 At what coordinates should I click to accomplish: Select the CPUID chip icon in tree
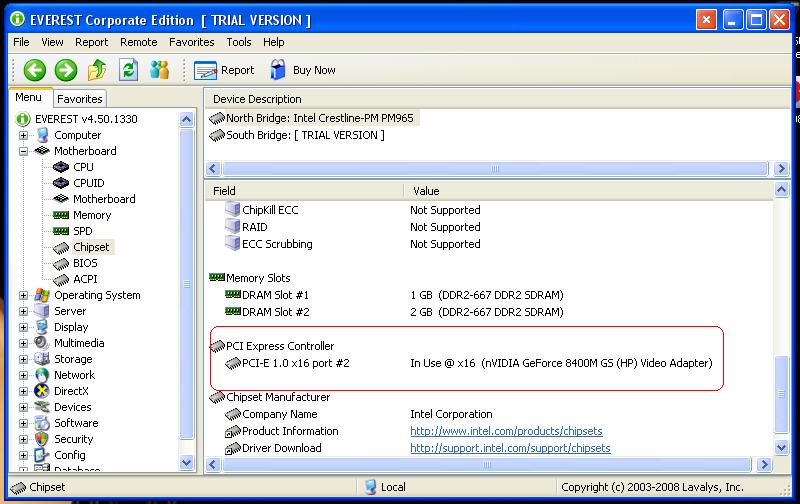(61, 183)
